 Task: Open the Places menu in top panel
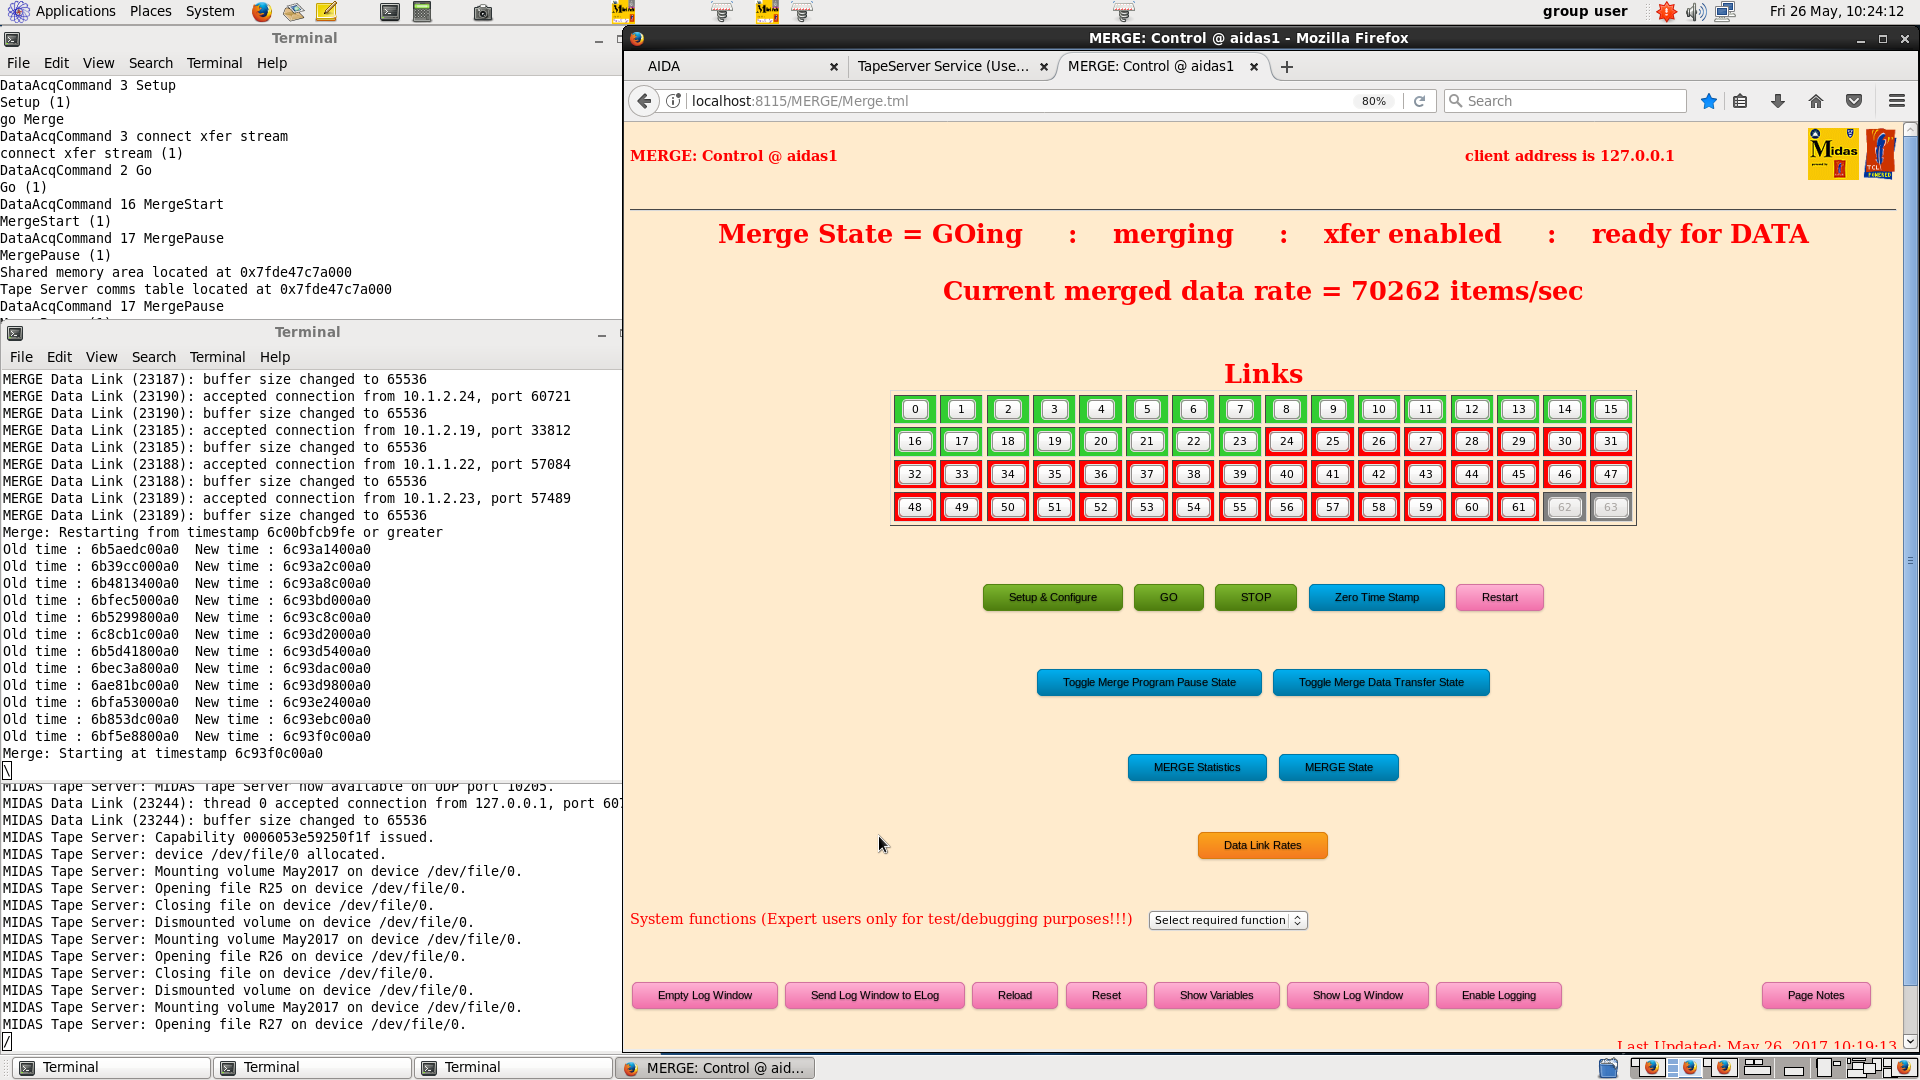(150, 11)
